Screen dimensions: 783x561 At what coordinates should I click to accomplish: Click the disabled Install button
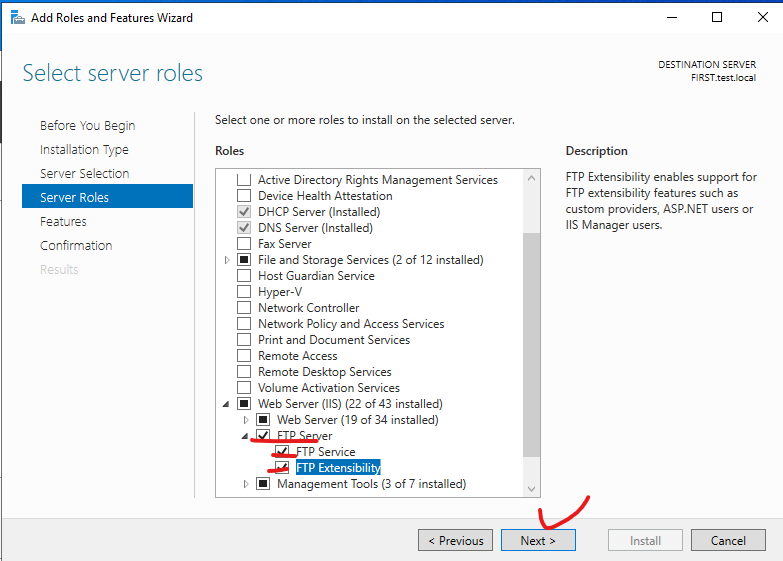(x=645, y=541)
